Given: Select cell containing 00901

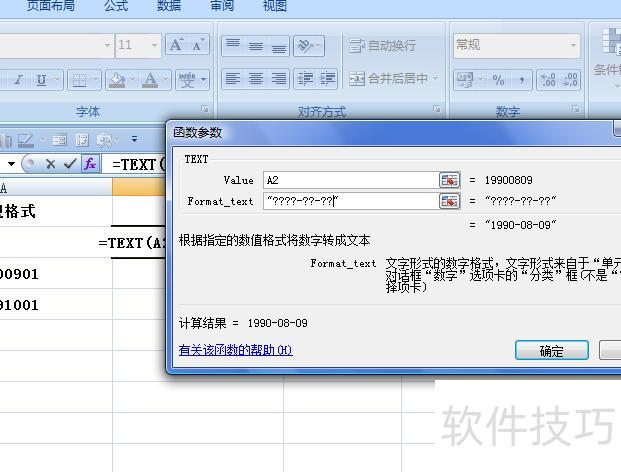Looking at the screenshot, I should point(55,274).
